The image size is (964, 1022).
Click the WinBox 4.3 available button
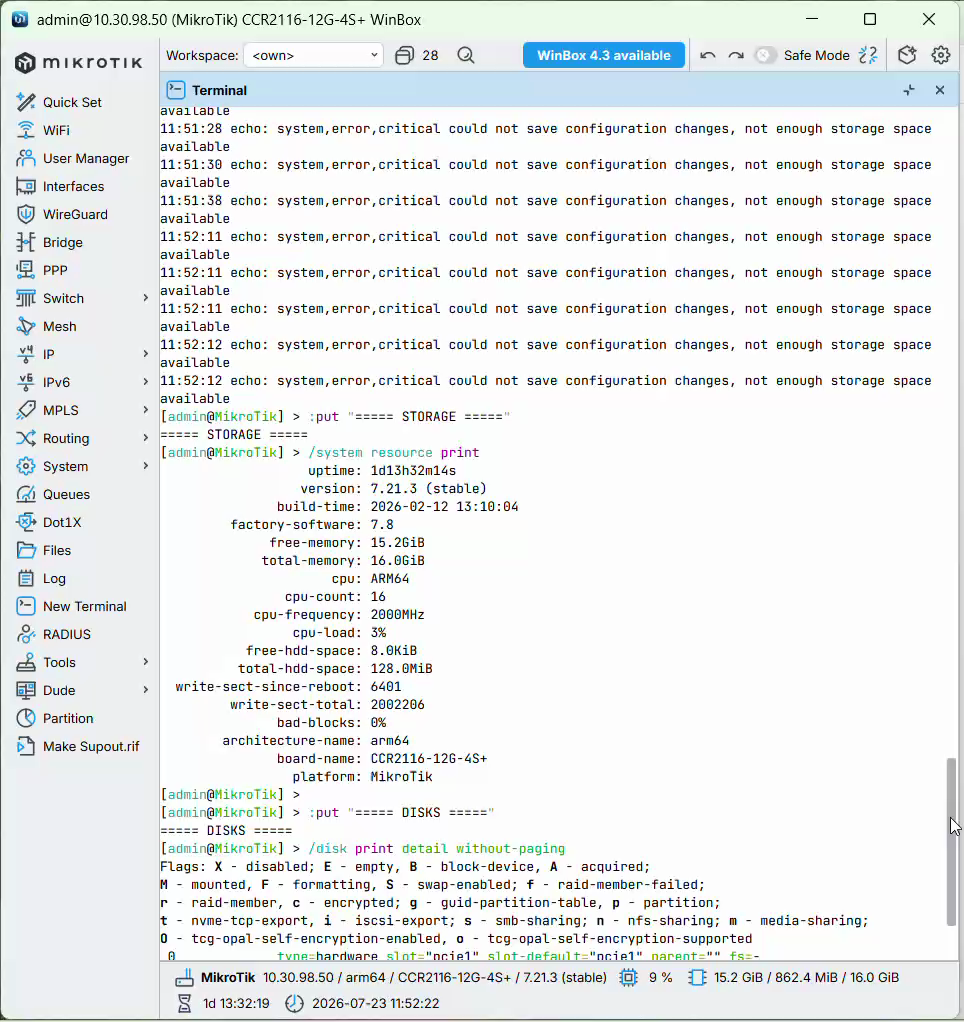(x=604, y=55)
